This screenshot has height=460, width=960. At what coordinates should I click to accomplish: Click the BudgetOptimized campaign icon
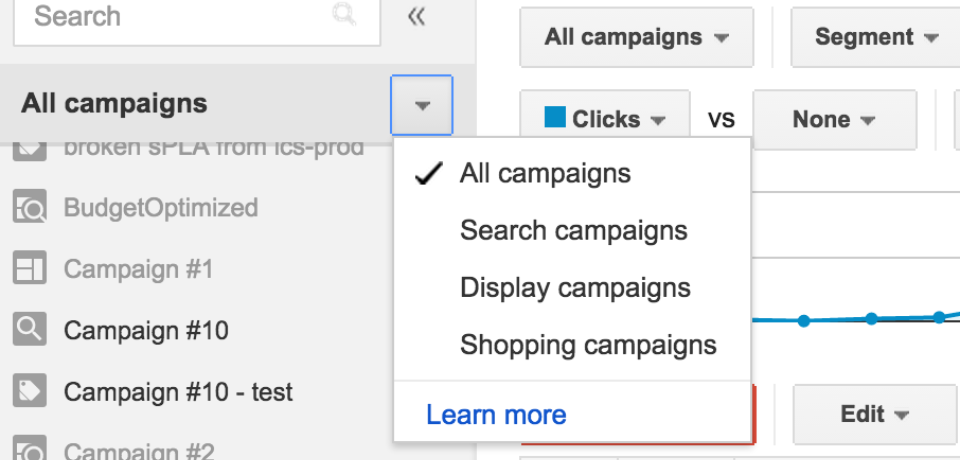click(29, 208)
